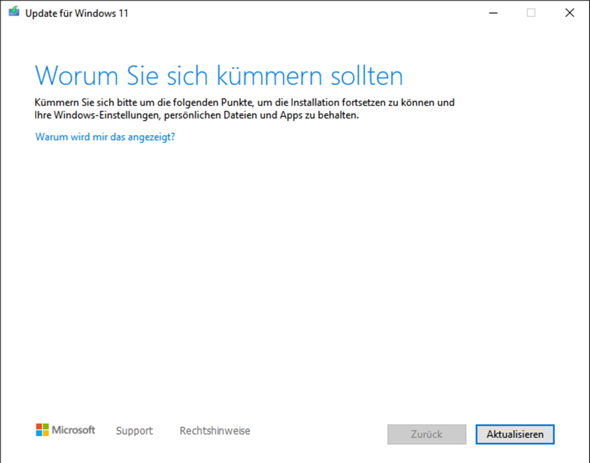
Task: Click the 'Update für Windows 11' title text
Action: pos(77,14)
